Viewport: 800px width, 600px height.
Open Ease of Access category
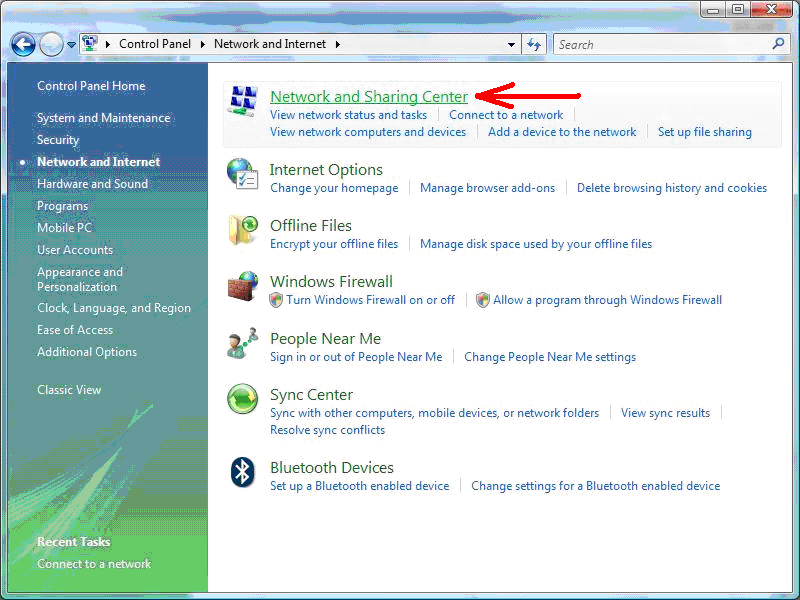(75, 330)
